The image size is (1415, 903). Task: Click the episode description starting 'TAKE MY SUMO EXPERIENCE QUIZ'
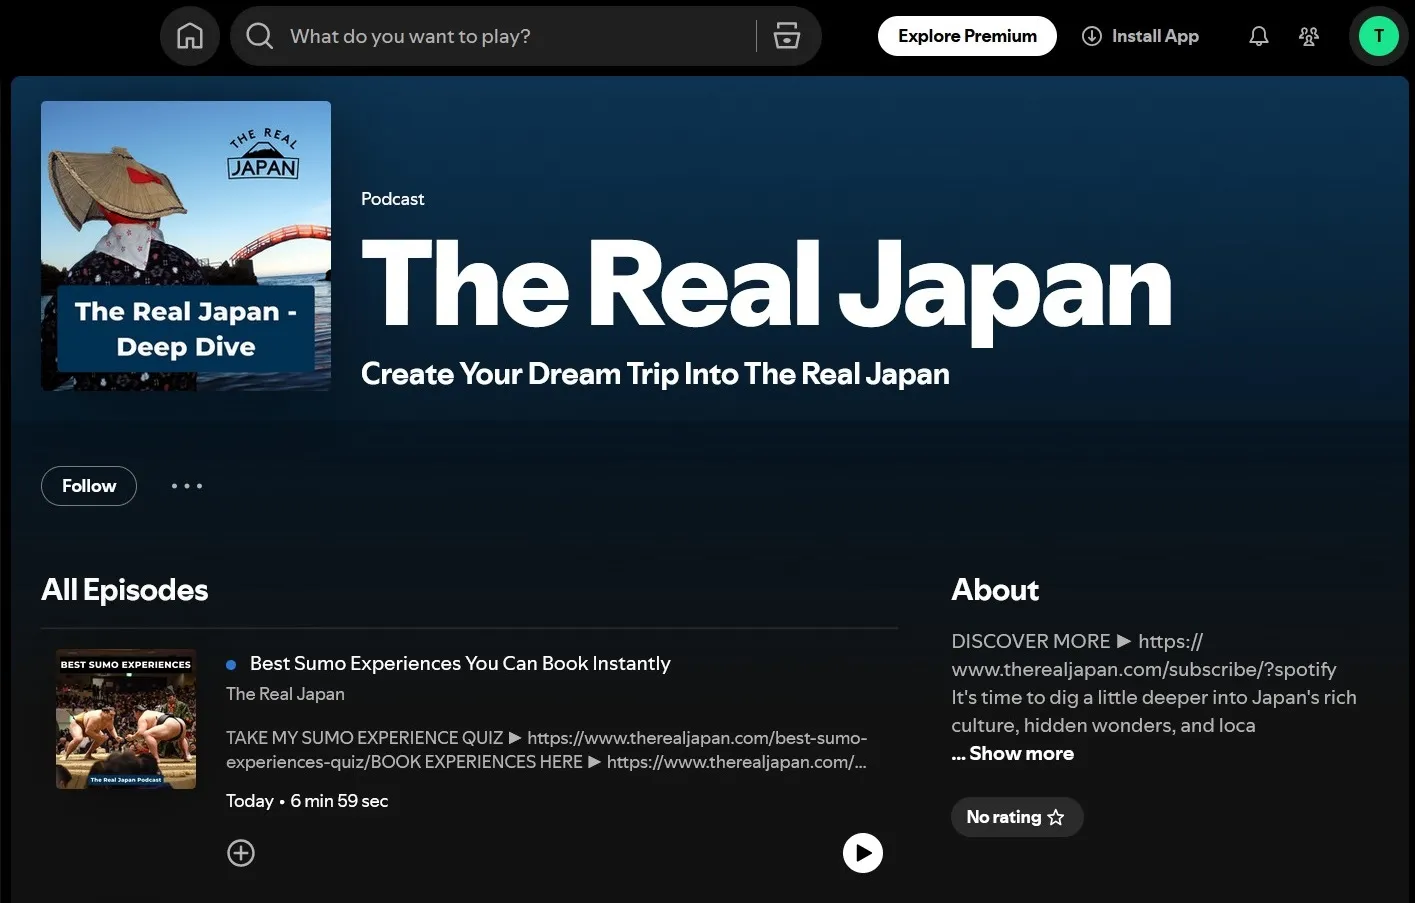pyautogui.click(x=546, y=750)
